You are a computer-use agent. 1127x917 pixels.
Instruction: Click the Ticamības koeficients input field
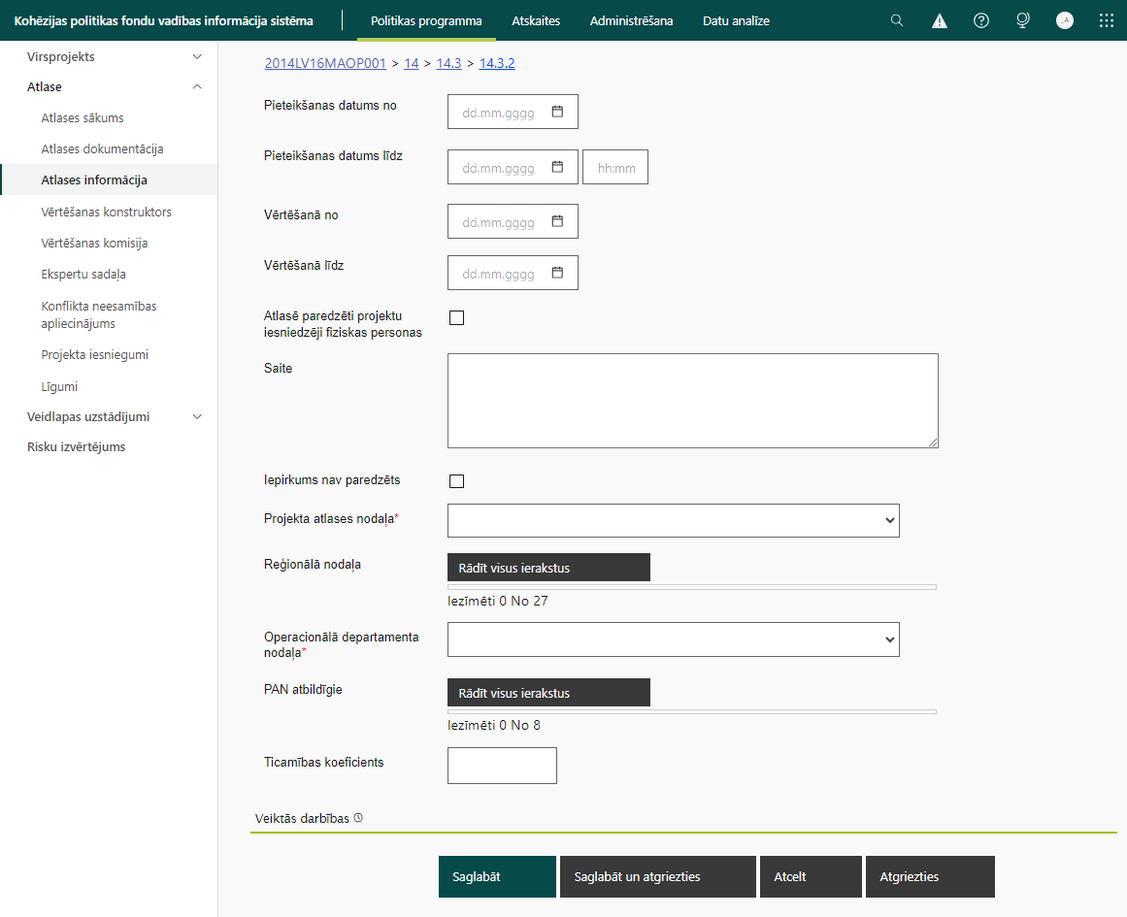502,765
